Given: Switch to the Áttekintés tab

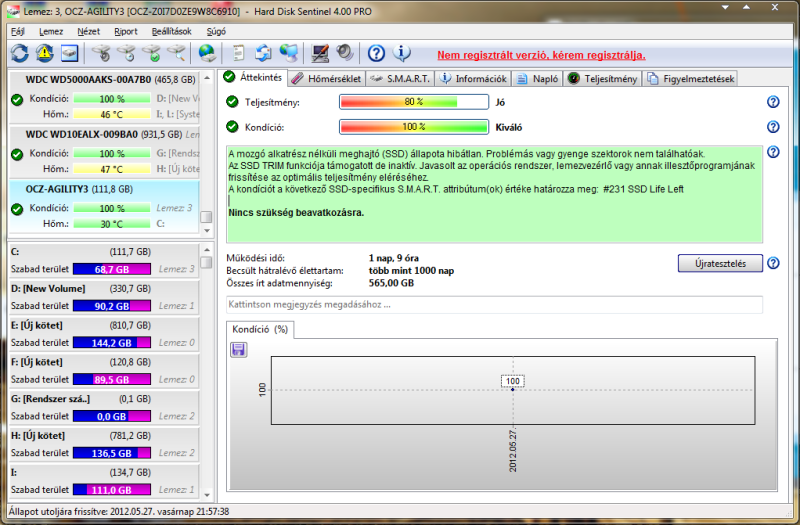Looking at the screenshot, I should point(254,78).
